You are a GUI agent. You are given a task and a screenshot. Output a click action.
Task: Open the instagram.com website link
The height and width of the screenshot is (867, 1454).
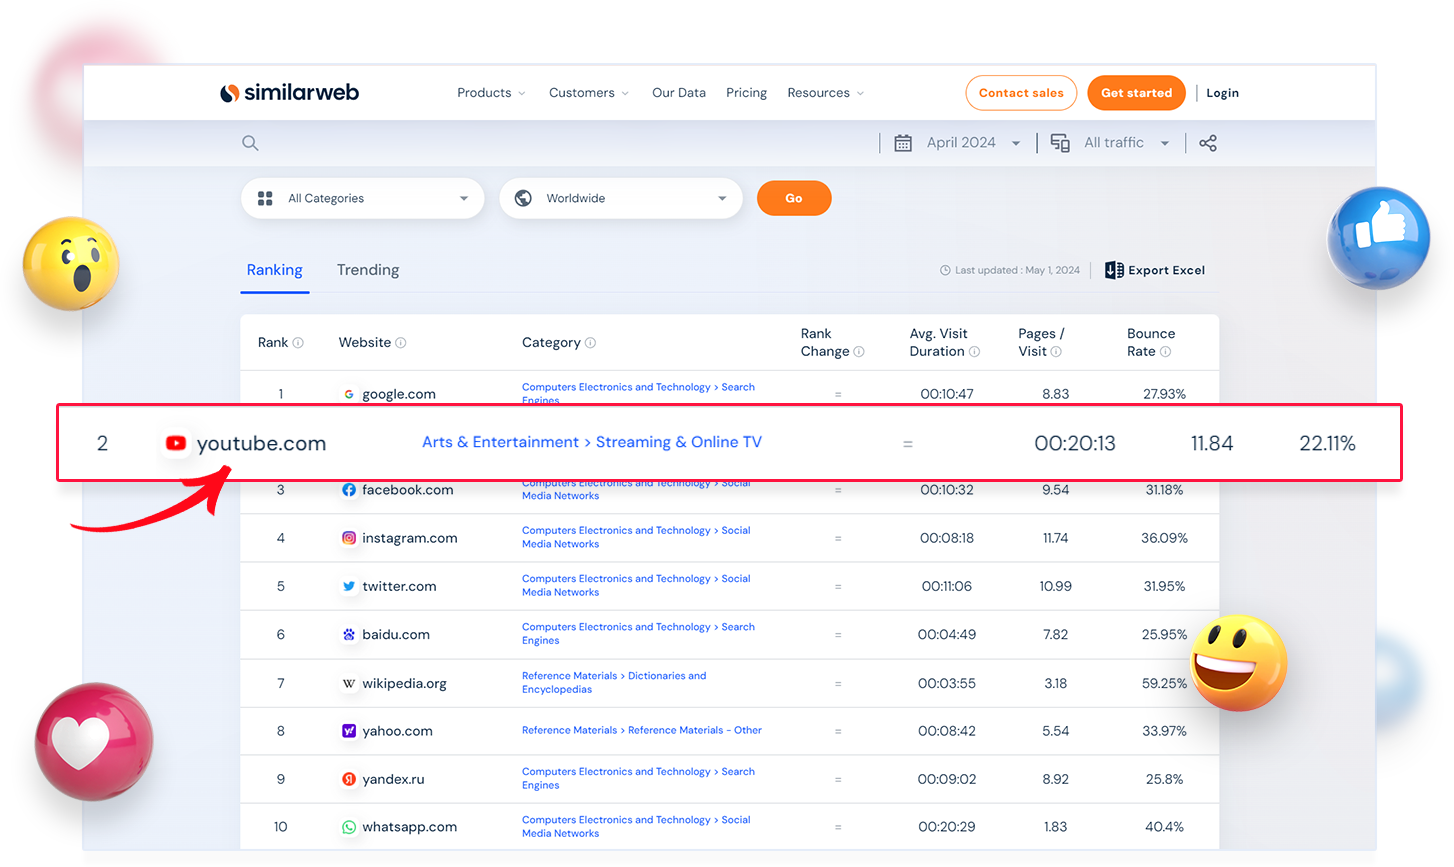[410, 538]
